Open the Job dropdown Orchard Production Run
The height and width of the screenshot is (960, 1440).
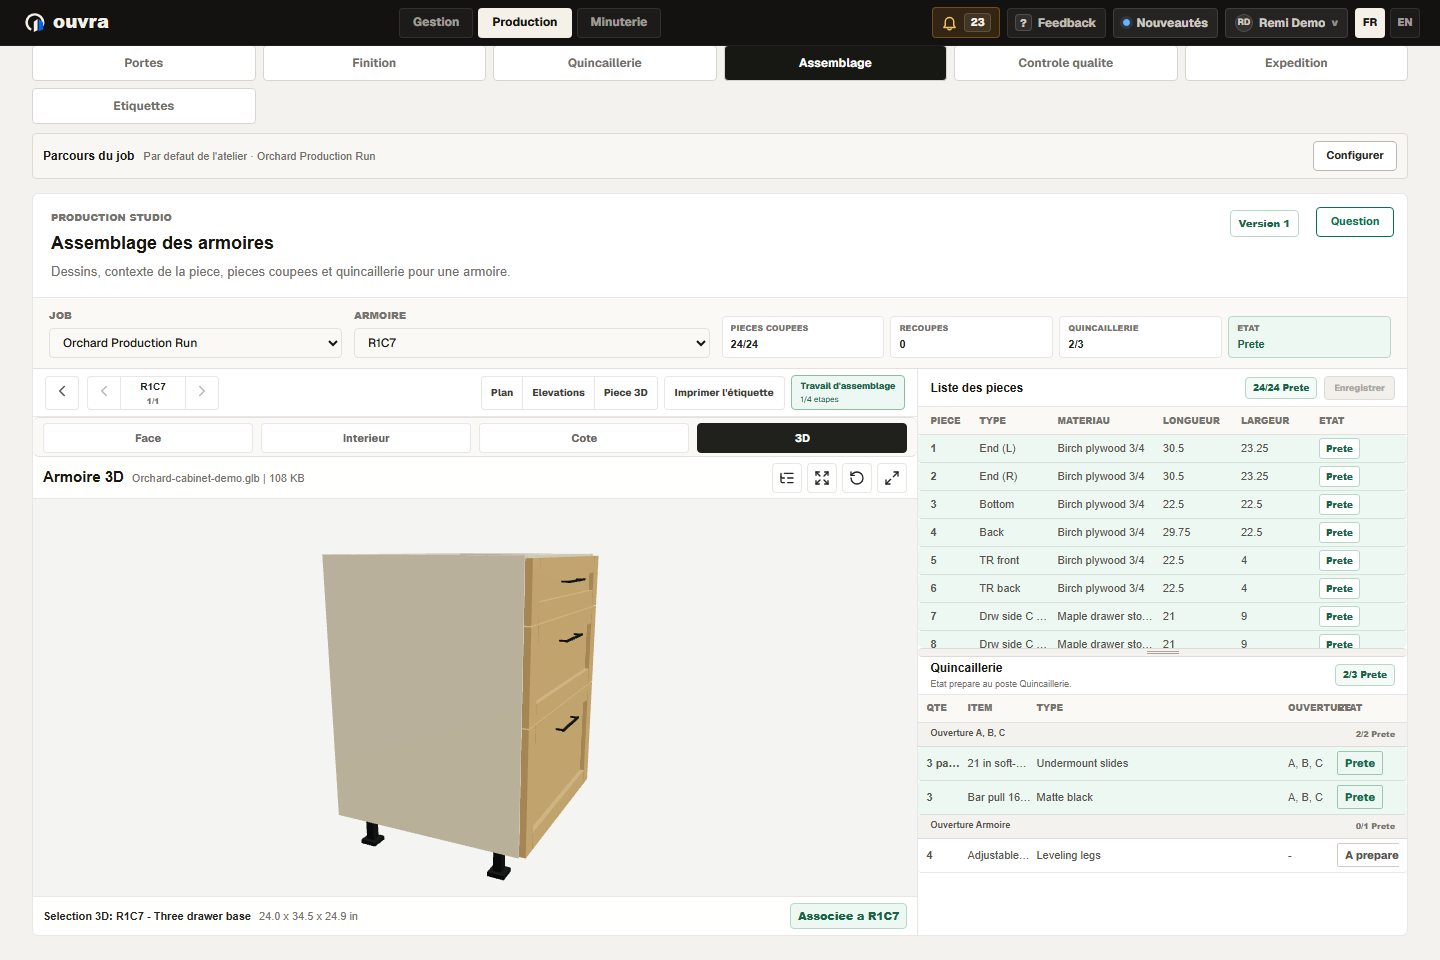196,343
